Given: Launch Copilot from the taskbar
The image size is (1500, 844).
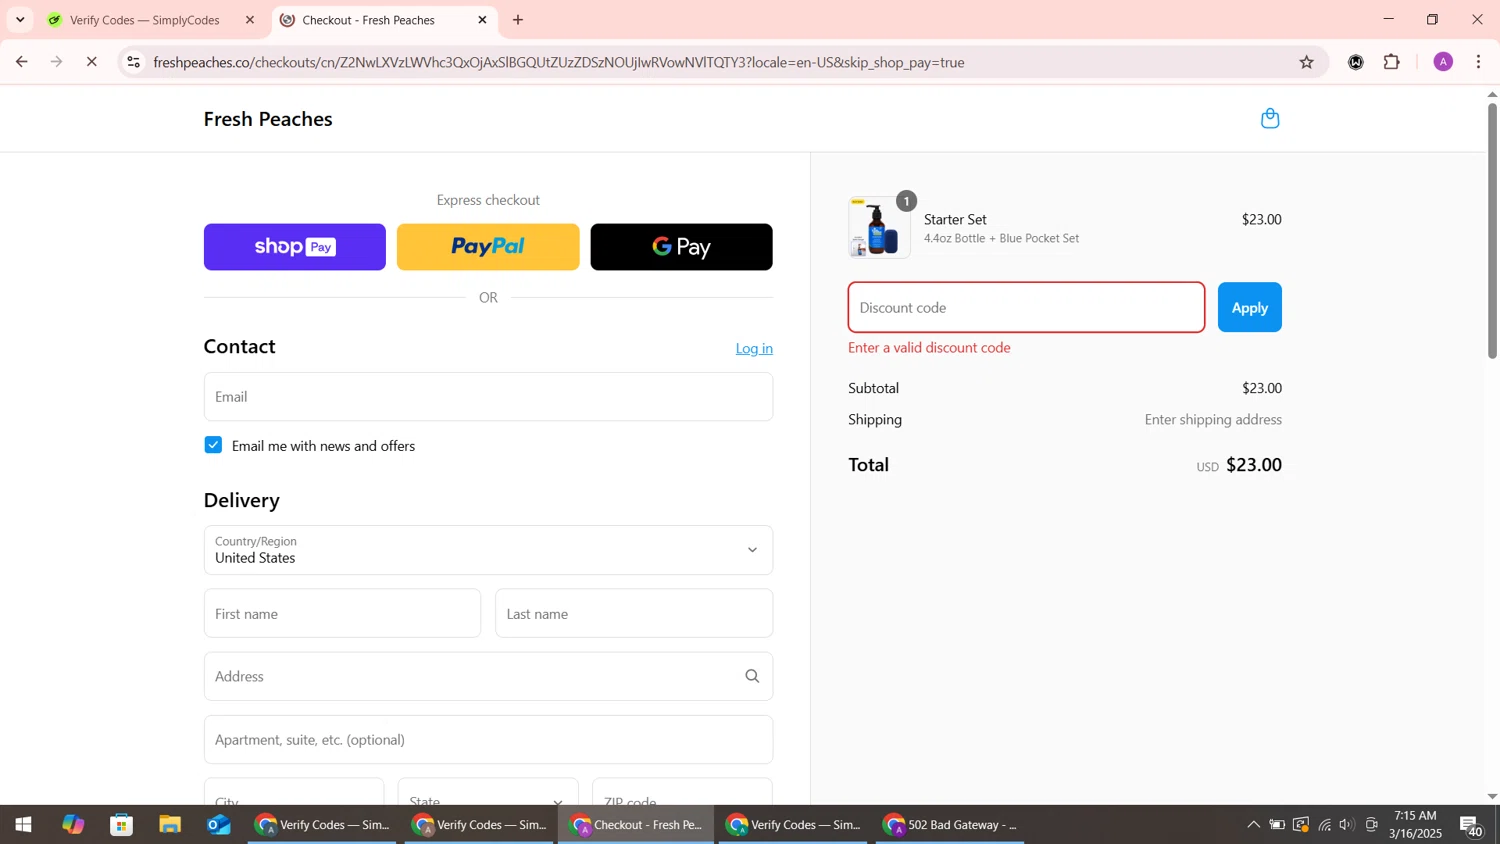Looking at the screenshot, I should pos(73,825).
